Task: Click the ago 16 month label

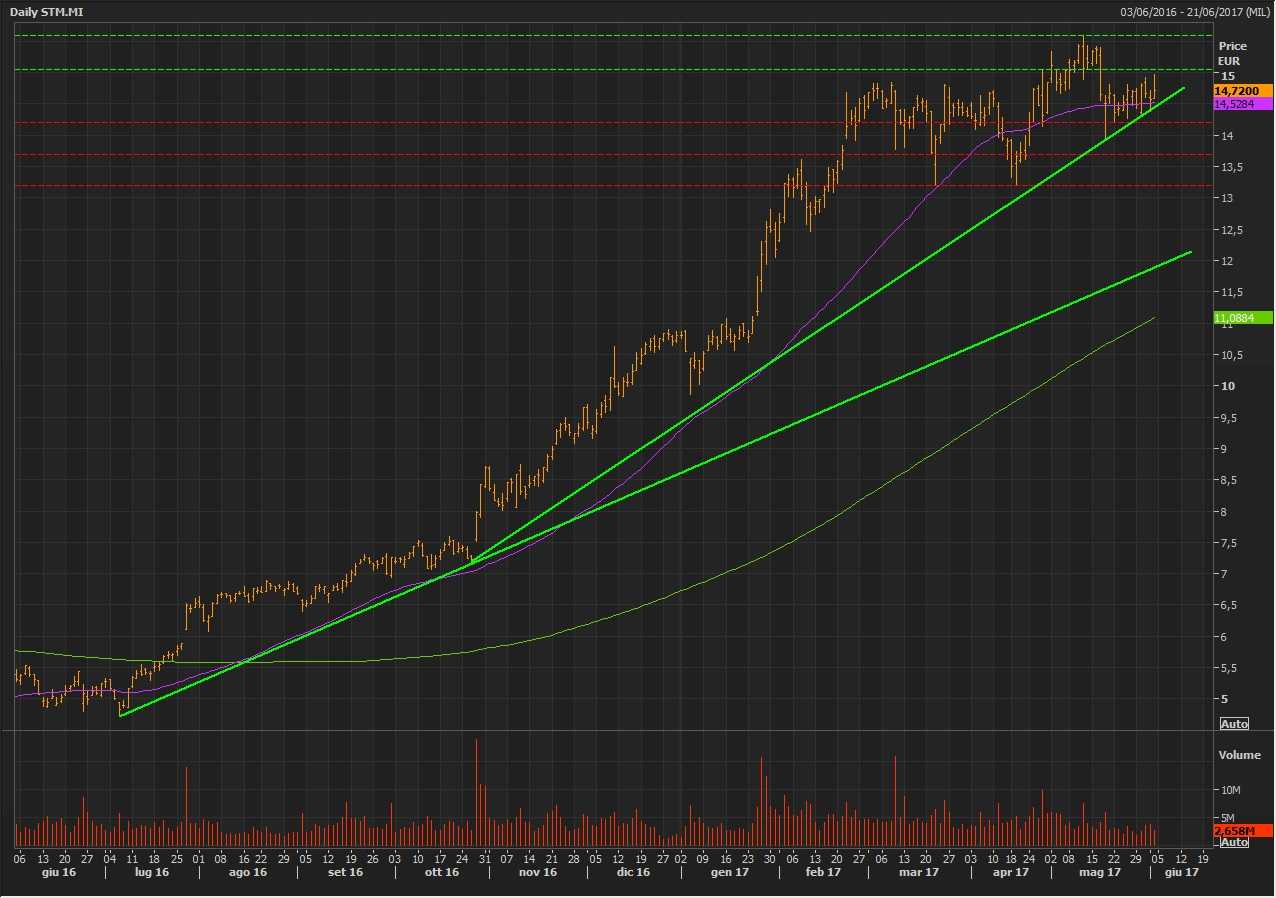Action: [248, 873]
